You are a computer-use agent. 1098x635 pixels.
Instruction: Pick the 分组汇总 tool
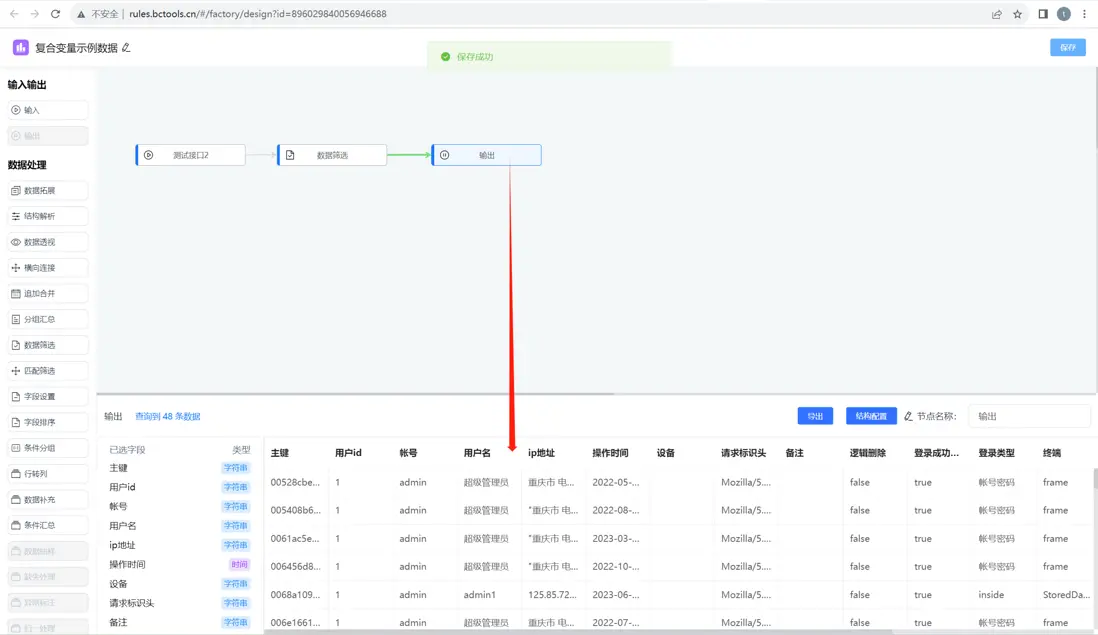[48, 319]
